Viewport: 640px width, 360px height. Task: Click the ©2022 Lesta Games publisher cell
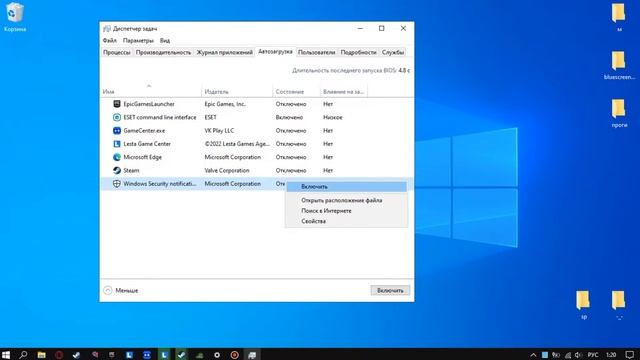tap(237, 144)
